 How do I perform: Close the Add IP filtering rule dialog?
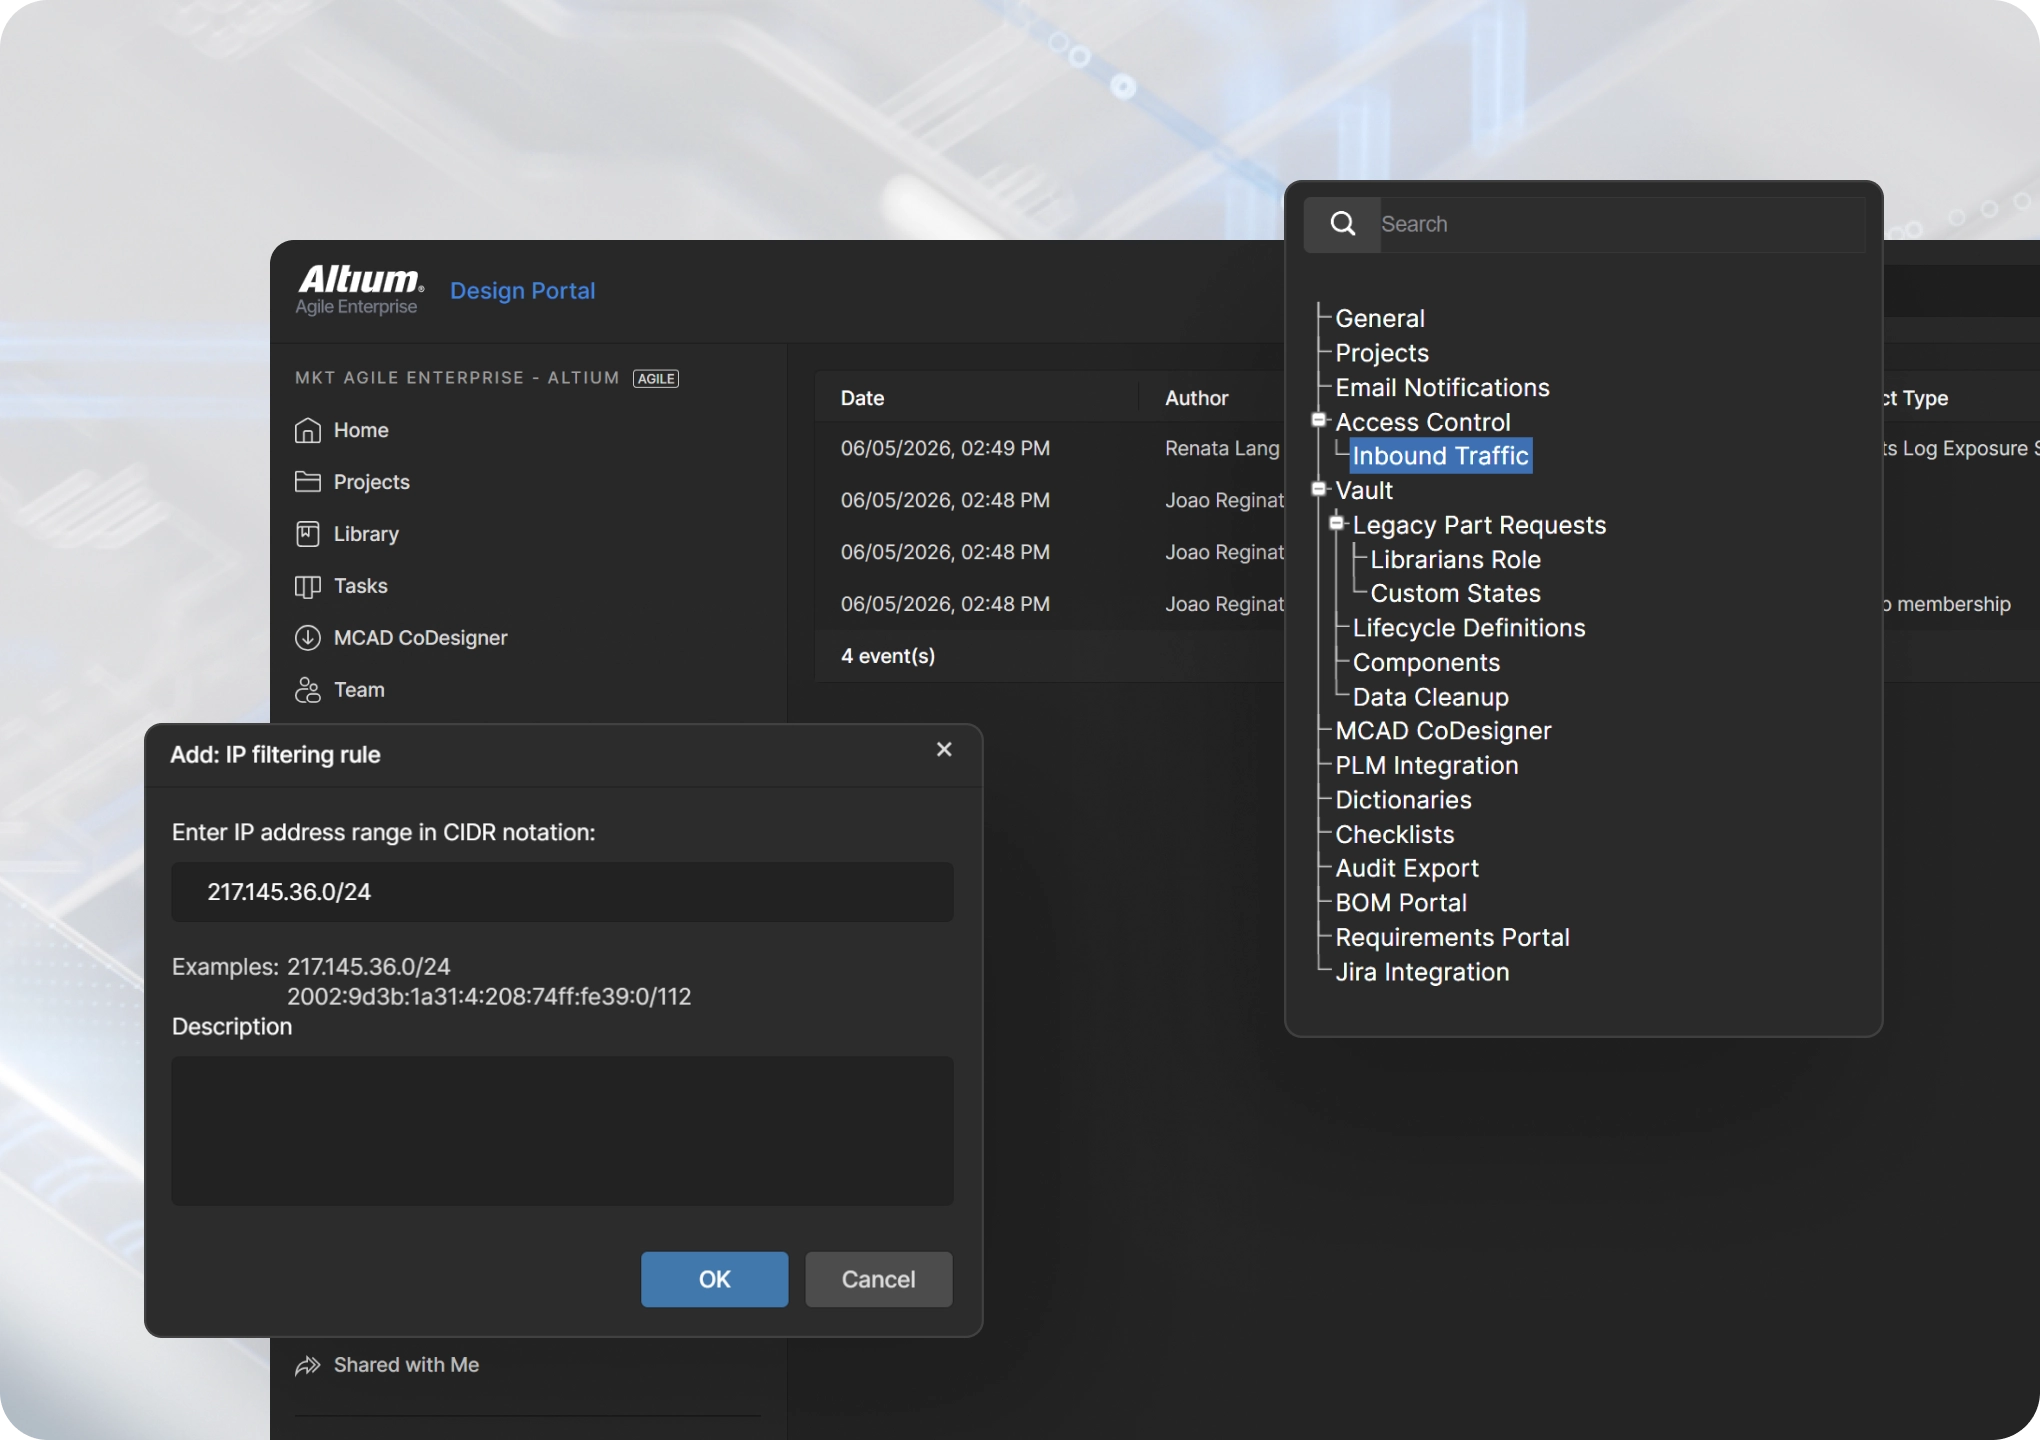tap(944, 749)
